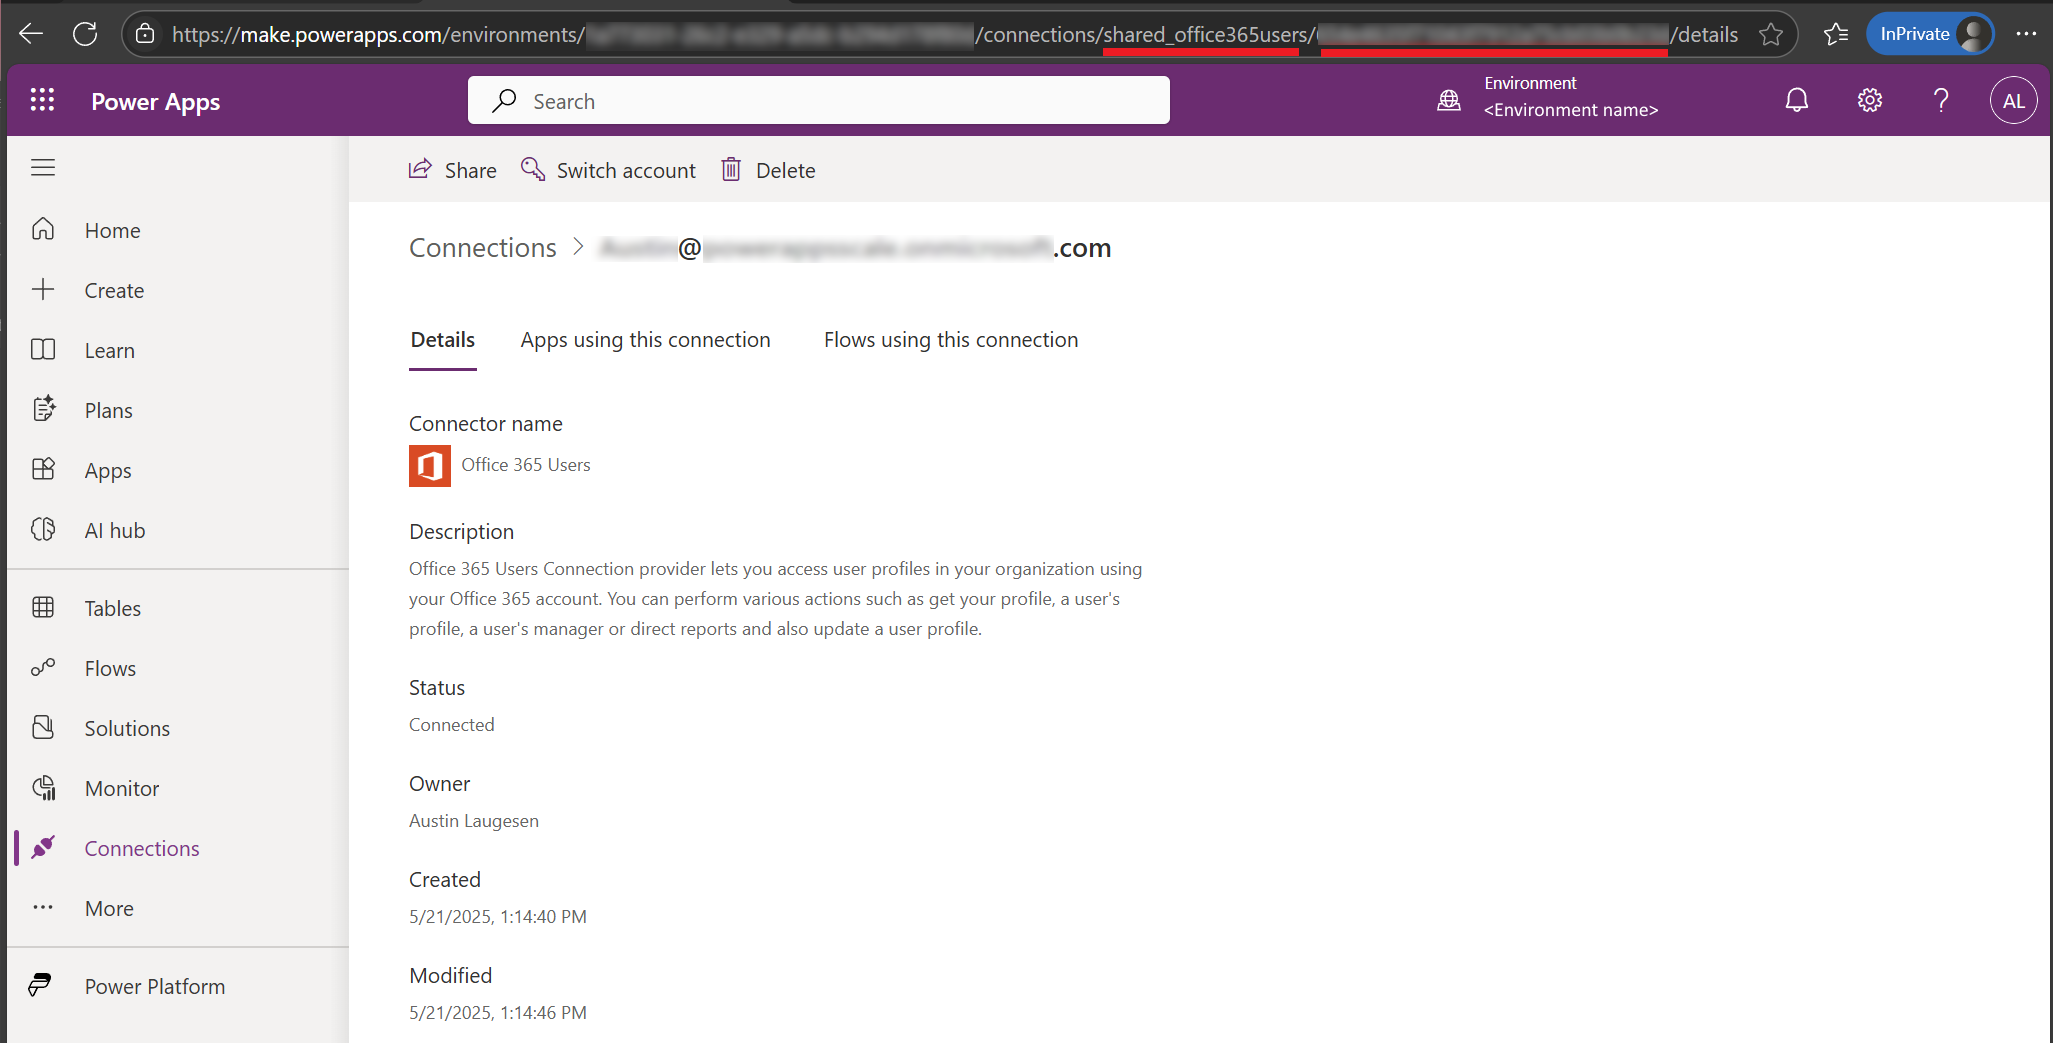Viewport: 2053px width, 1043px height.
Task: Click inside the Search field
Action: tap(818, 100)
